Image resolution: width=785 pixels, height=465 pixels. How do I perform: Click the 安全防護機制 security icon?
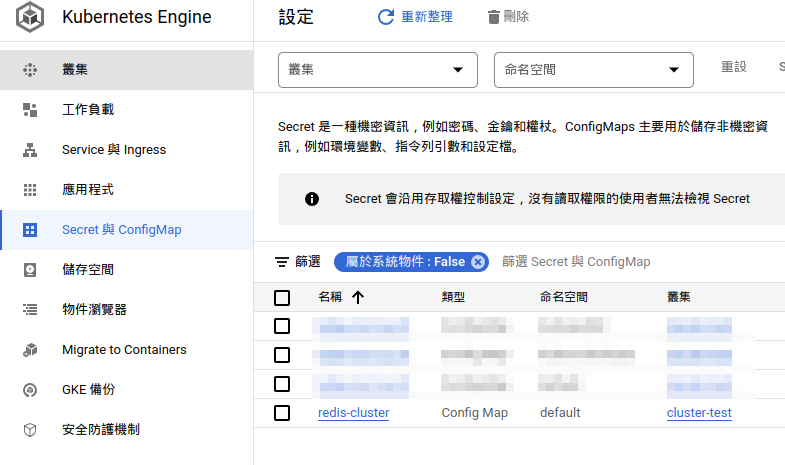click(x=30, y=429)
